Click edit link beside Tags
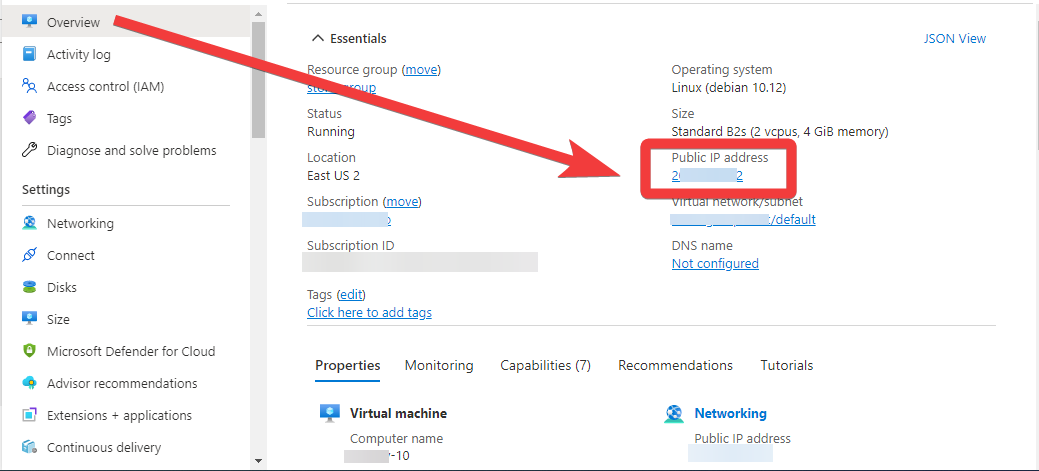 click(x=352, y=294)
